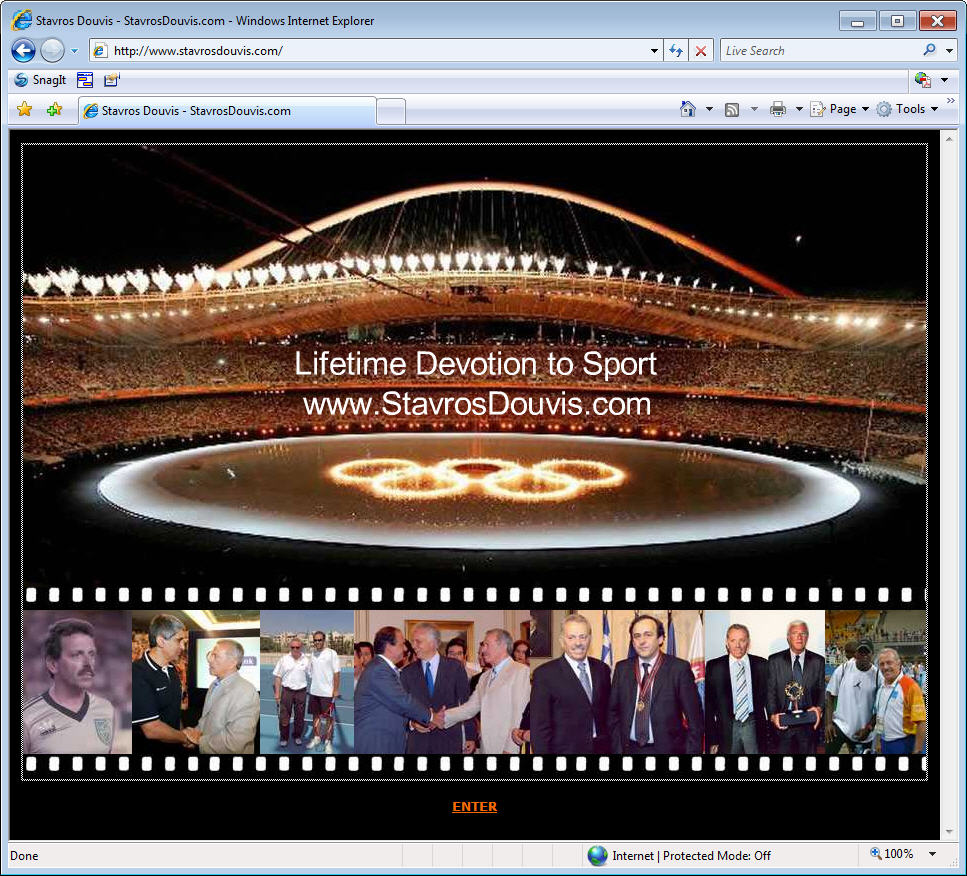Image resolution: width=967 pixels, height=876 pixels.
Task: Show more command bar items chevron
Action: (951, 101)
